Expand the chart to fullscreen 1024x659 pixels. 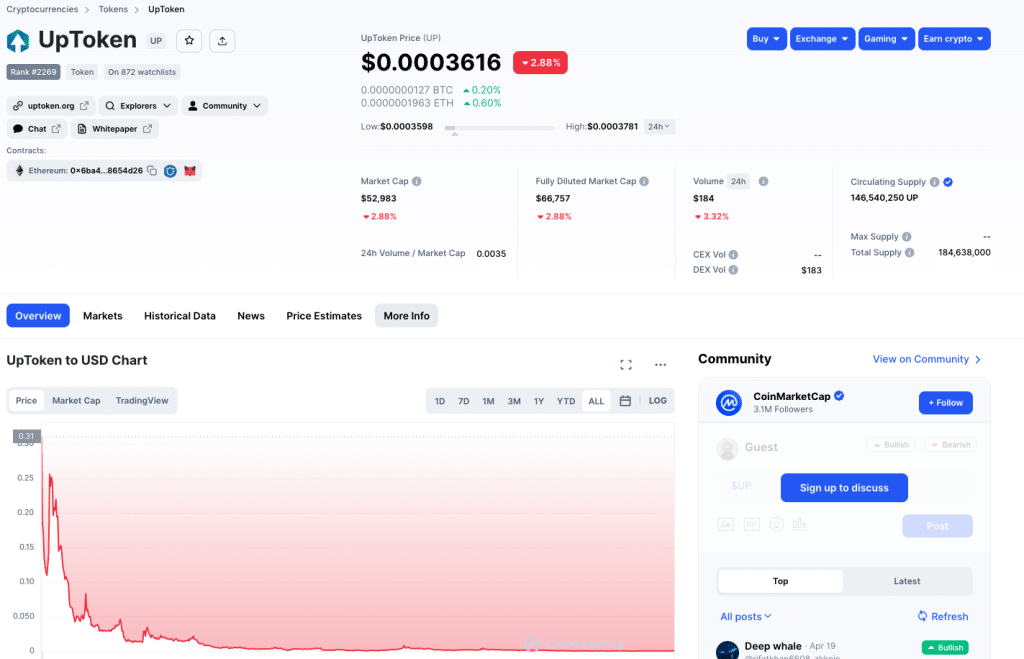(x=626, y=364)
